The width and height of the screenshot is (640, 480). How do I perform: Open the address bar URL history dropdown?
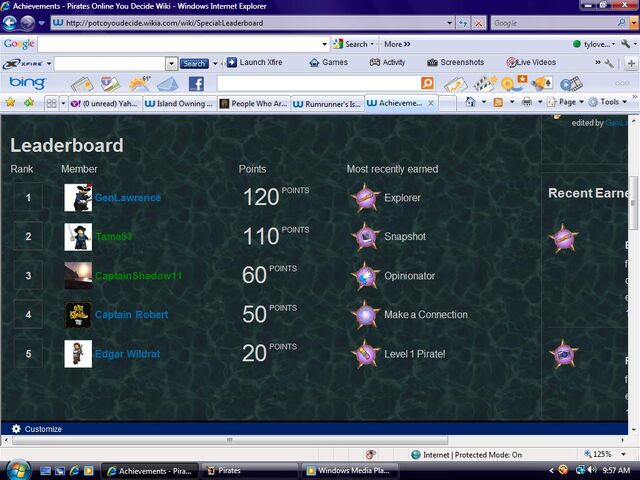click(449, 23)
